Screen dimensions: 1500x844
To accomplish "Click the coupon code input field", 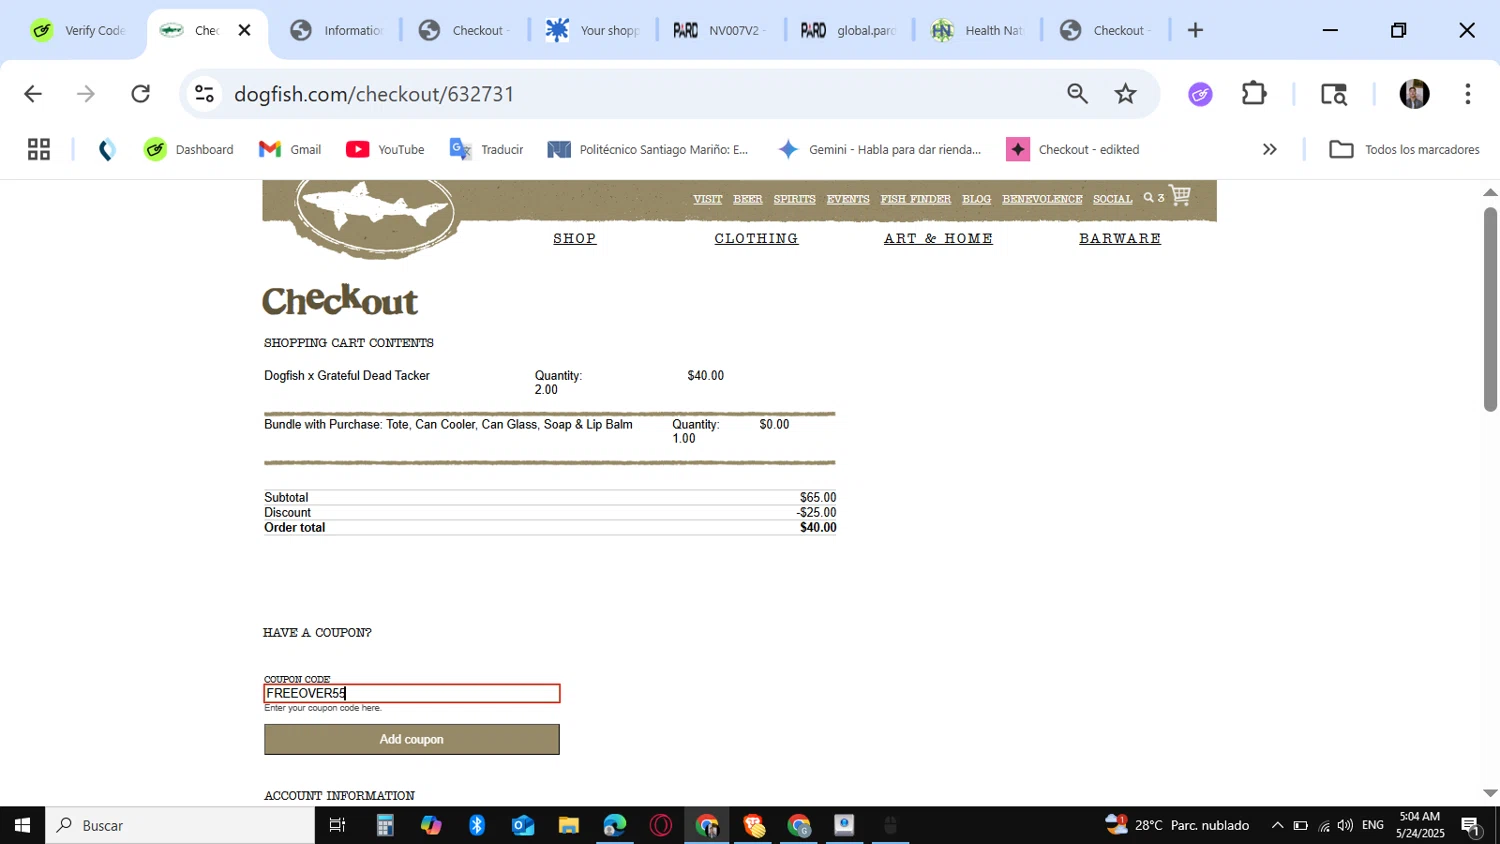I will 412,693.
